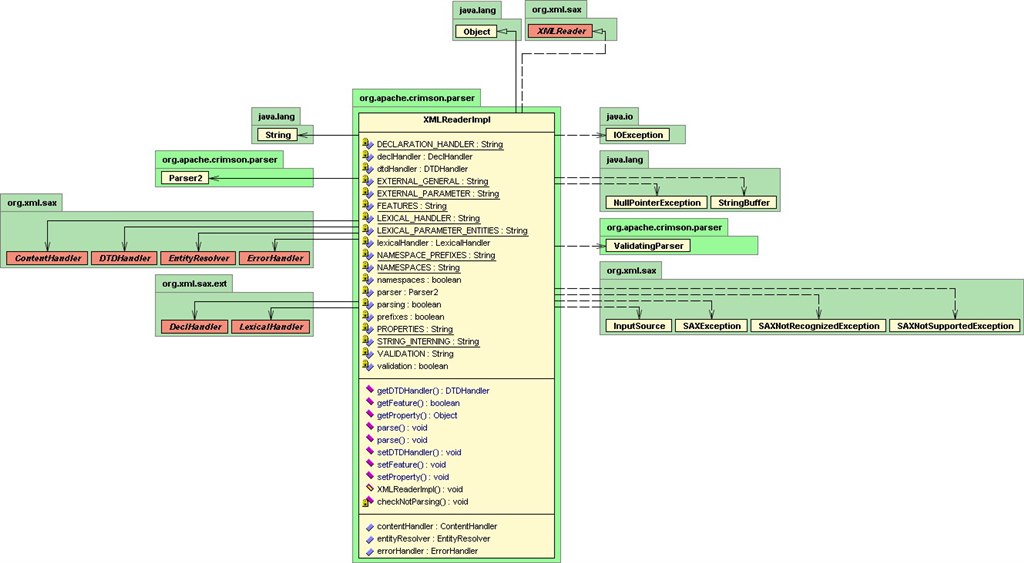1024x563 pixels.
Task: Click the icon beside DECLARATION_HANDLER field
Action: click(x=368, y=144)
